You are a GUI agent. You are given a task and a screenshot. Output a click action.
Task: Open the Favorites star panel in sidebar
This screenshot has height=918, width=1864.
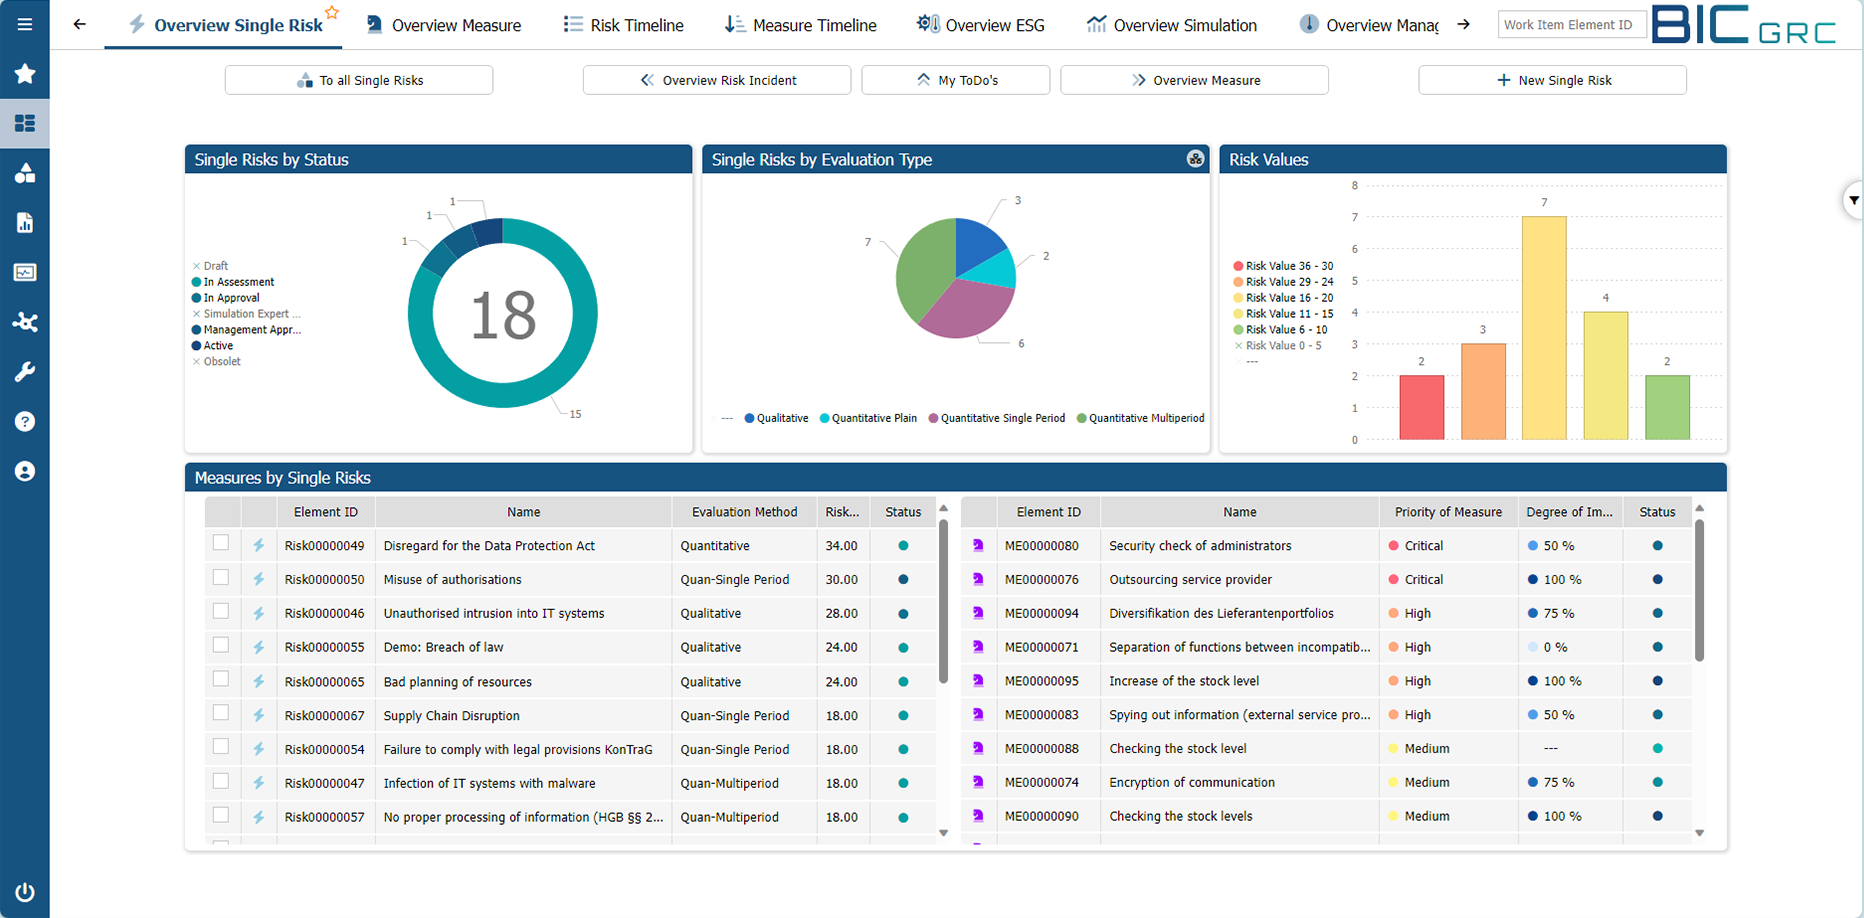point(25,74)
